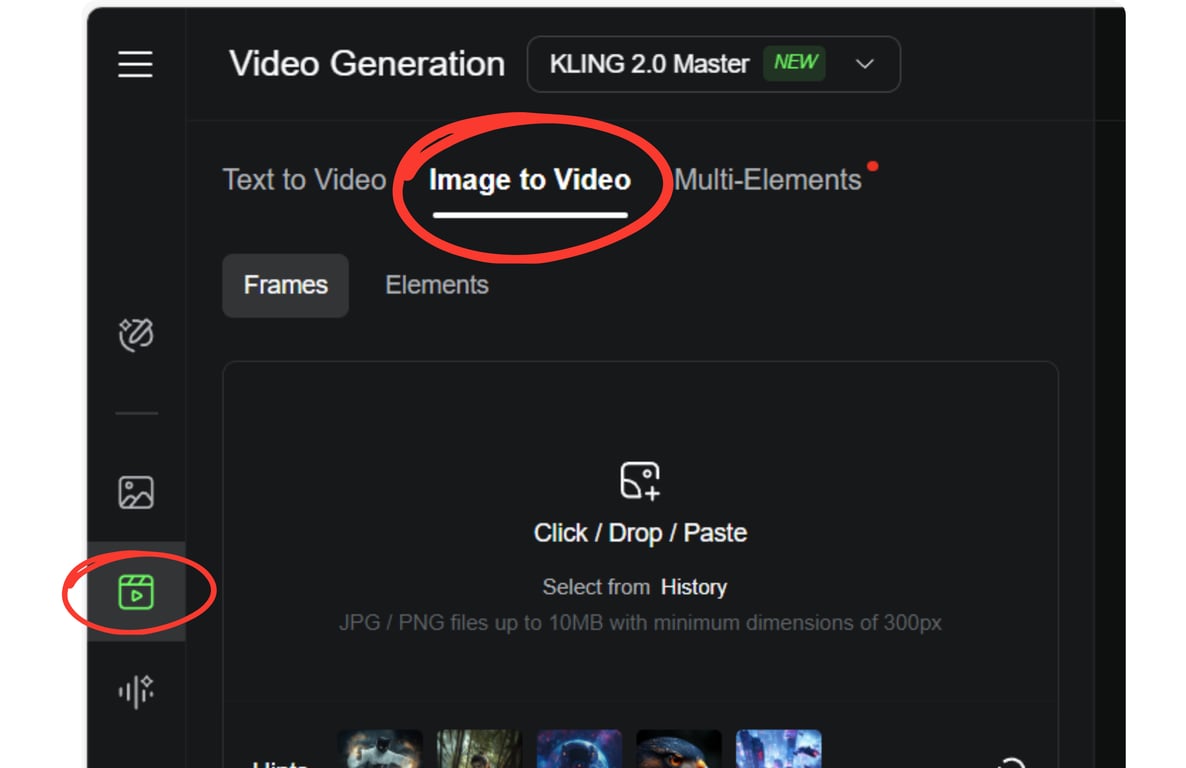Pick the fifth hint thumbnail with neon city
Screen dimensions: 1186x768
[779, 750]
